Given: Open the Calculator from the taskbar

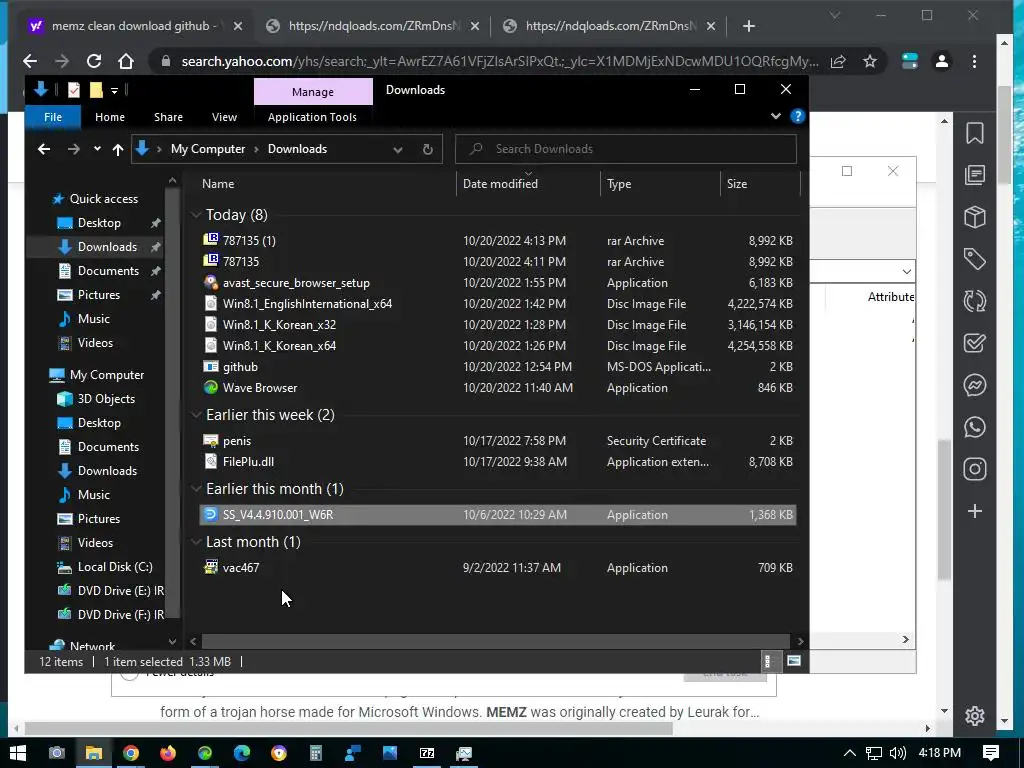Looking at the screenshot, I should tap(315, 753).
